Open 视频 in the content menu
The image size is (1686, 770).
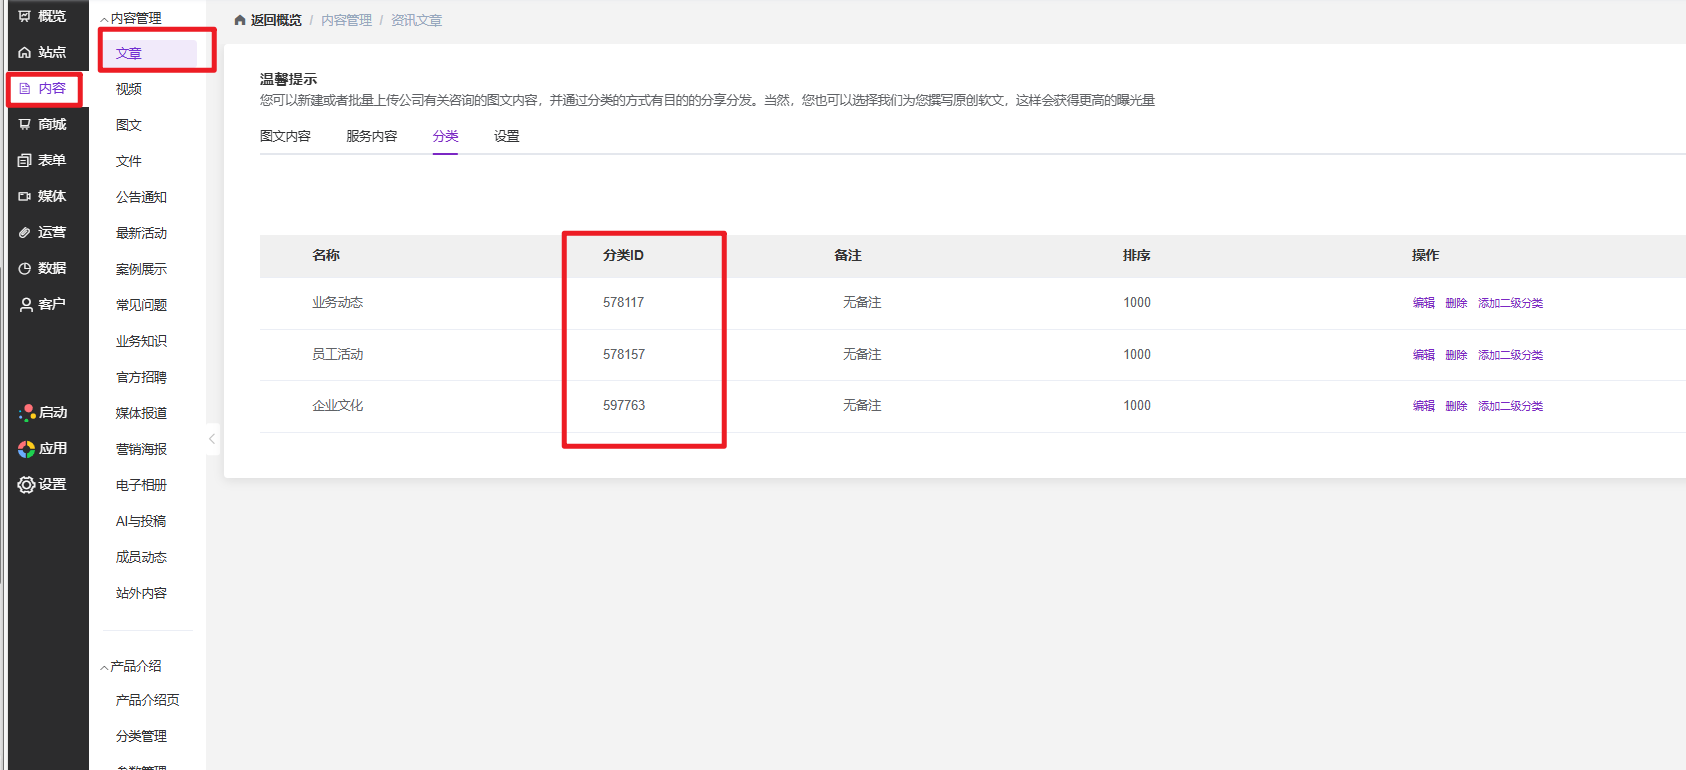pyautogui.click(x=129, y=89)
